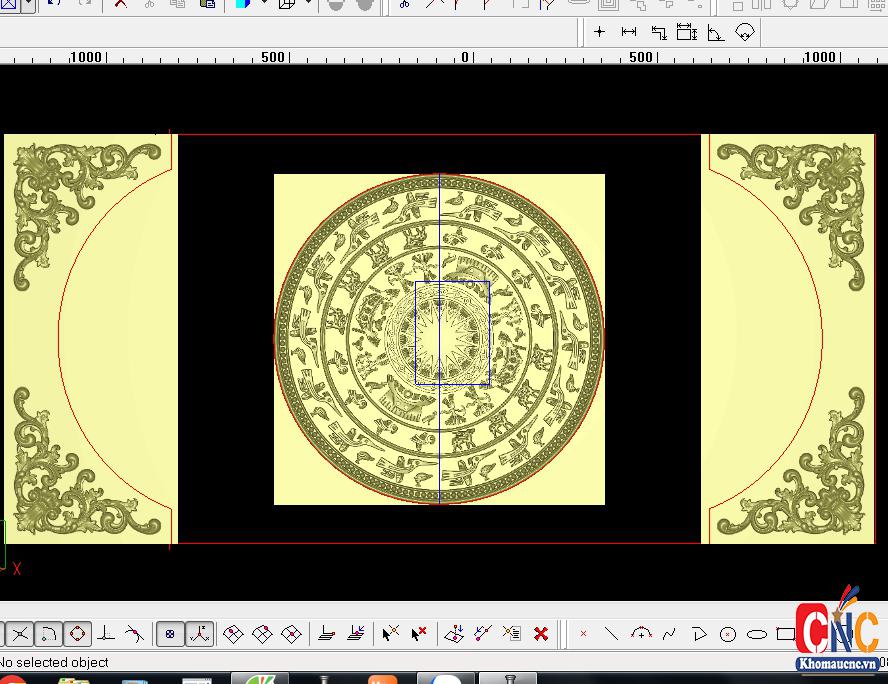Select the ellipse drawing tool
Image resolution: width=888 pixels, height=684 pixels.
(x=757, y=634)
